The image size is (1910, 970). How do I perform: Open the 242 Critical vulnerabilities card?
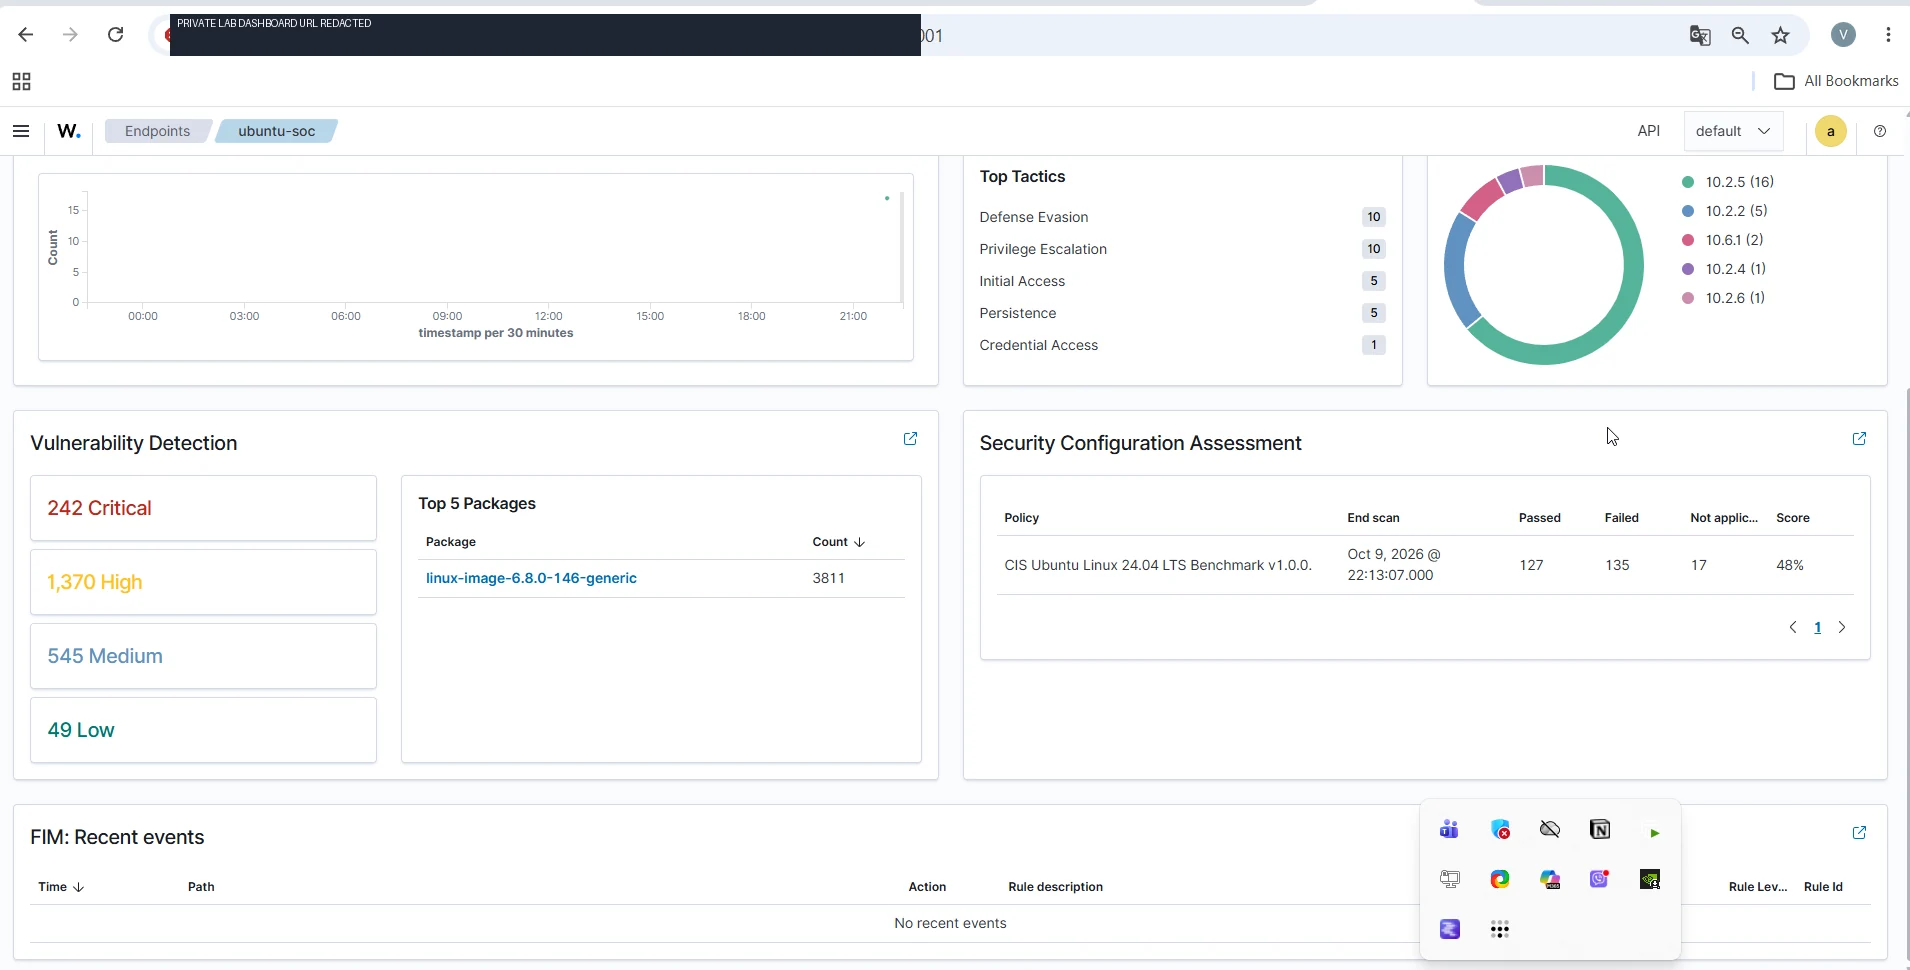tap(203, 508)
